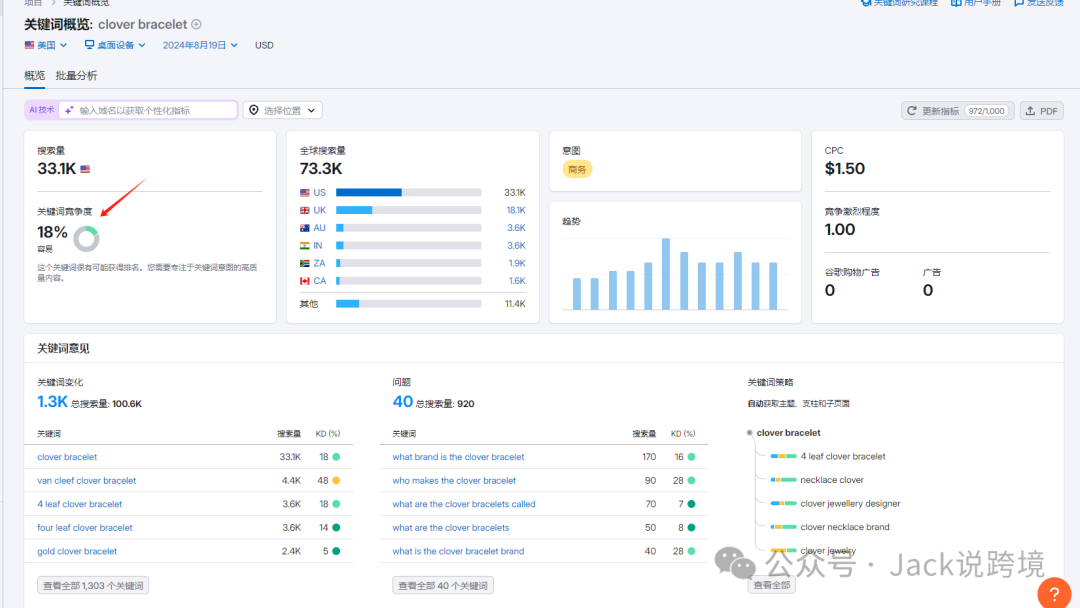1080x608 pixels.
Task: Open the 2024年8月19日 date dropdown
Action: pos(200,45)
